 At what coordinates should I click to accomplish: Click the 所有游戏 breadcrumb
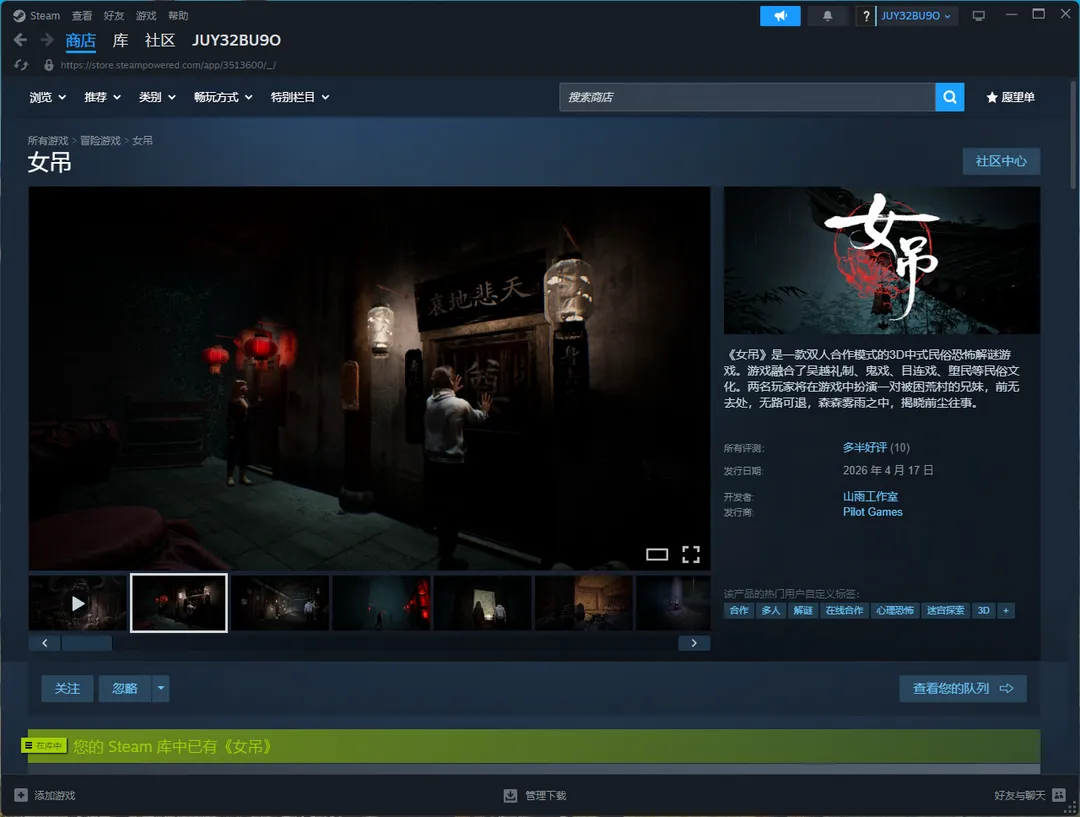click(x=48, y=141)
